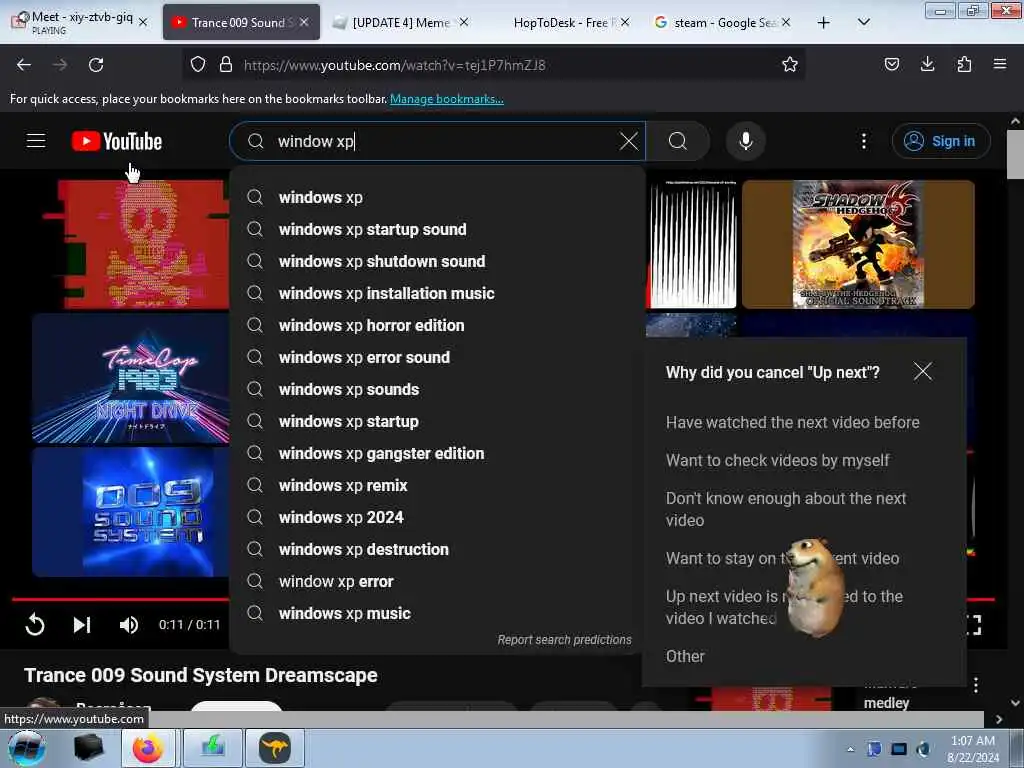Clear the search box with X

628,141
